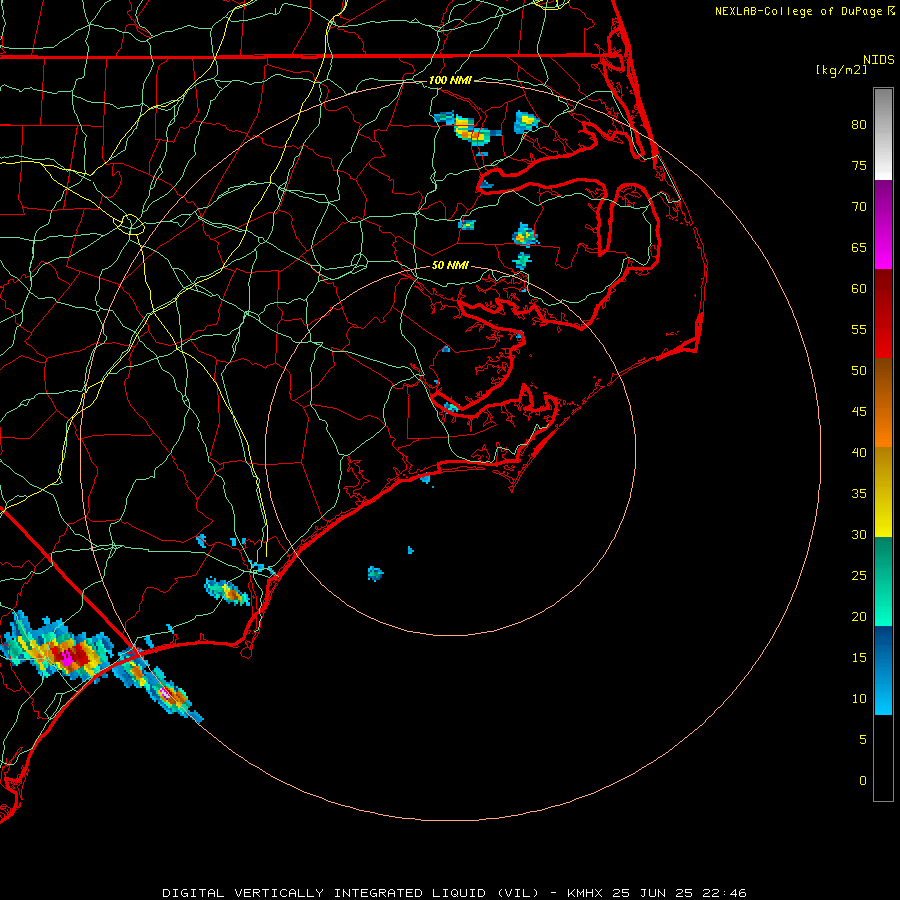
Task: Select the 0 value on the scale
Action: (863, 781)
